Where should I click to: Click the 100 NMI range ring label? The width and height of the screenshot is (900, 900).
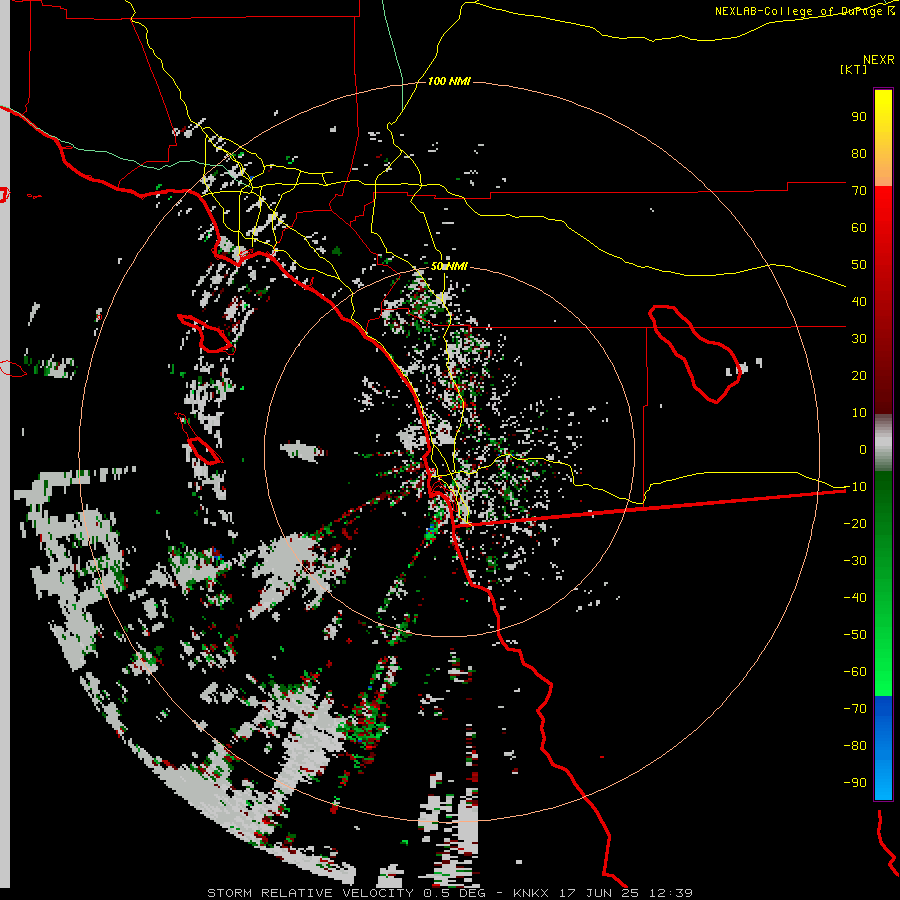(449, 82)
